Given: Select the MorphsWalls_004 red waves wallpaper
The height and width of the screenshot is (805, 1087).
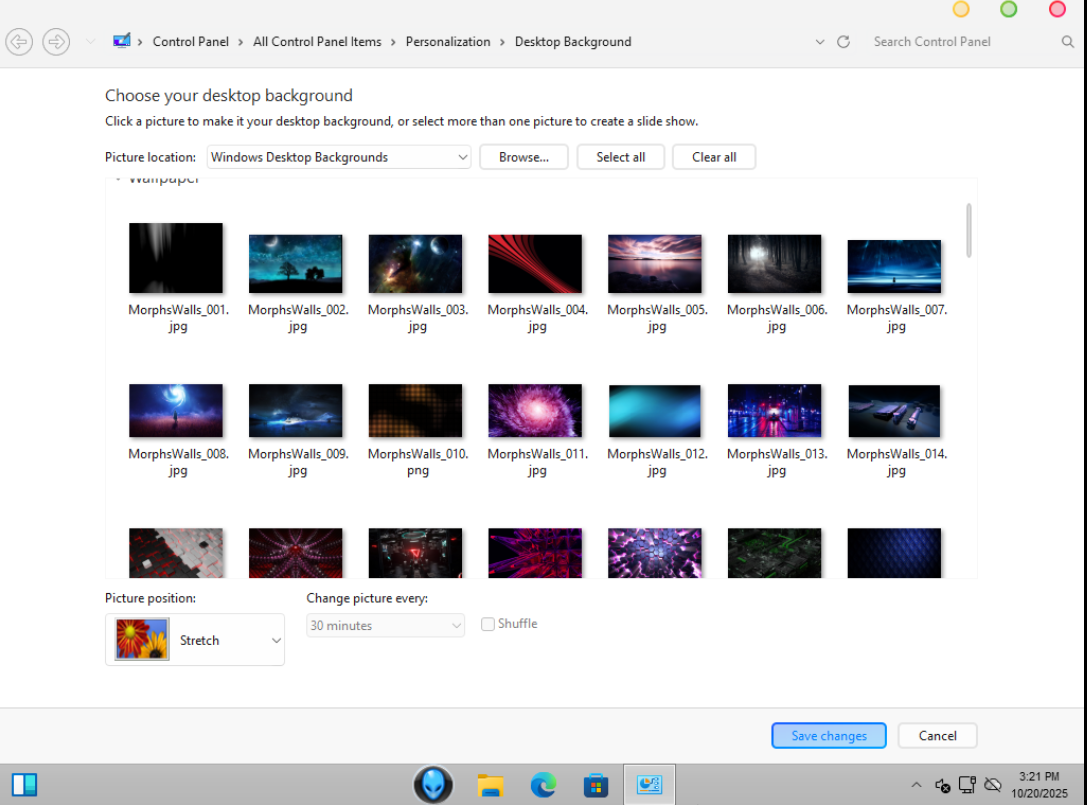Looking at the screenshot, I should click(535, 264).
